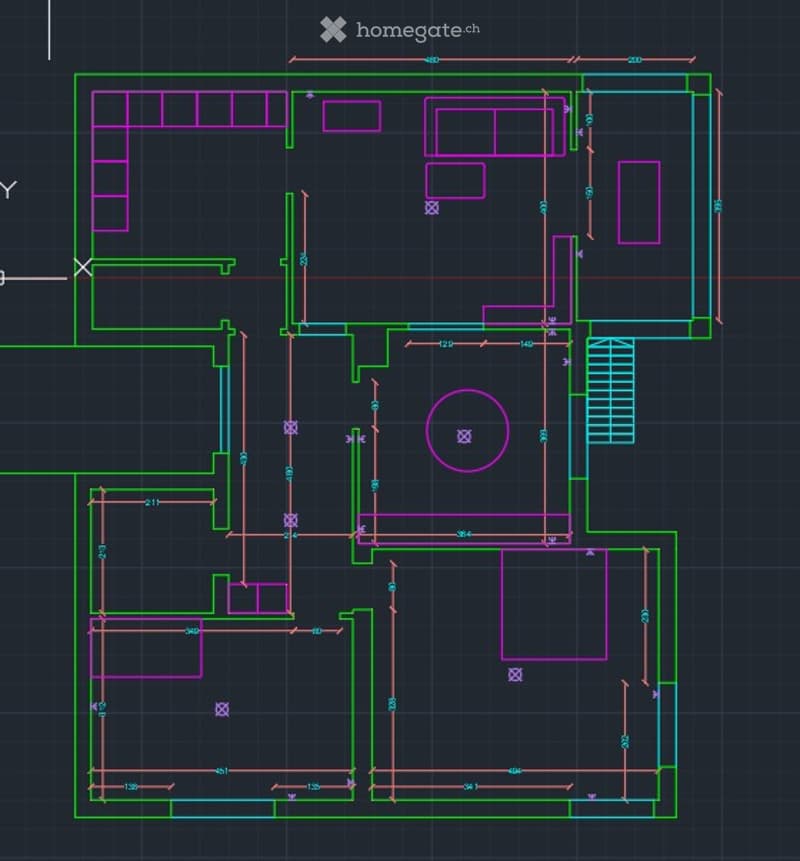Image resolution: width=800 pixels, height=861 pixels.
Task: Select the light symbol below the small sofa table
Action: click(x=432, y=208)
